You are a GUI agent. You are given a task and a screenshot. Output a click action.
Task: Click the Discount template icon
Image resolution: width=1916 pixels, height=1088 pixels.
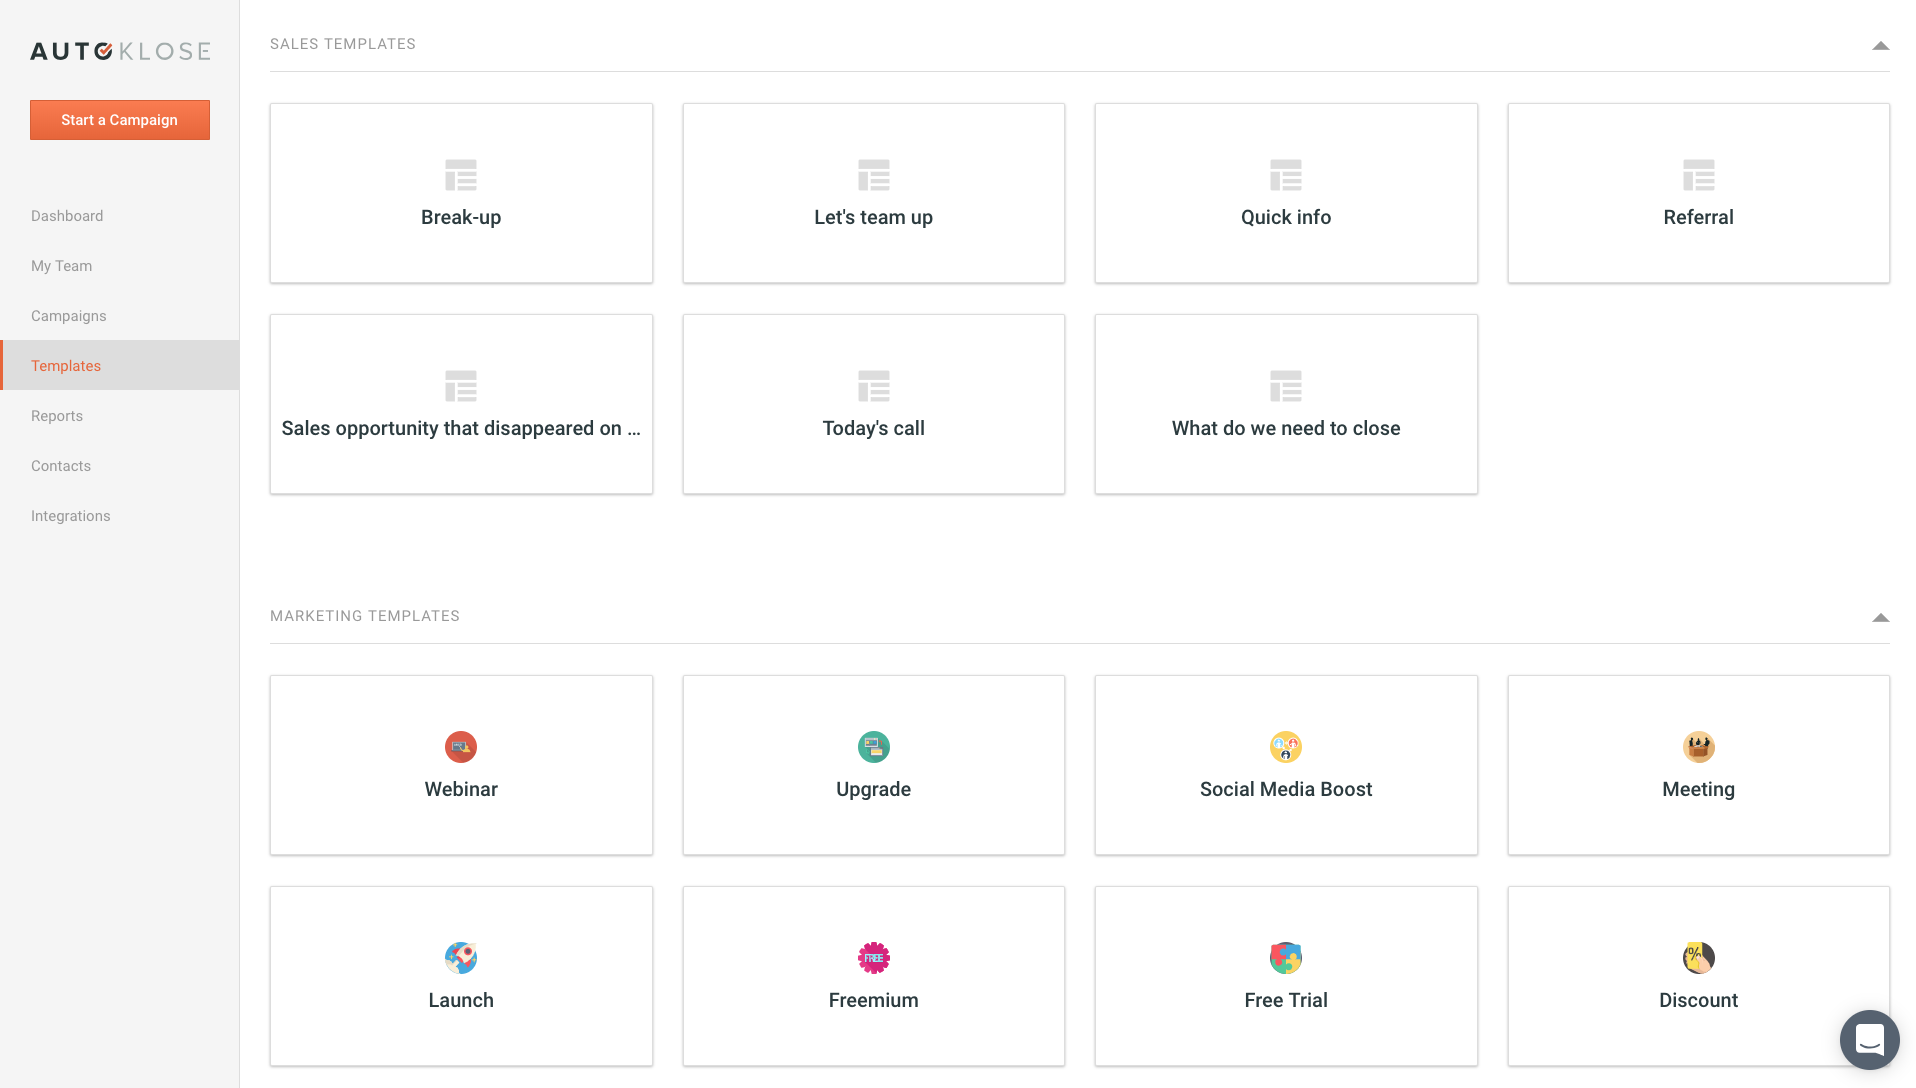(1698, 958)
